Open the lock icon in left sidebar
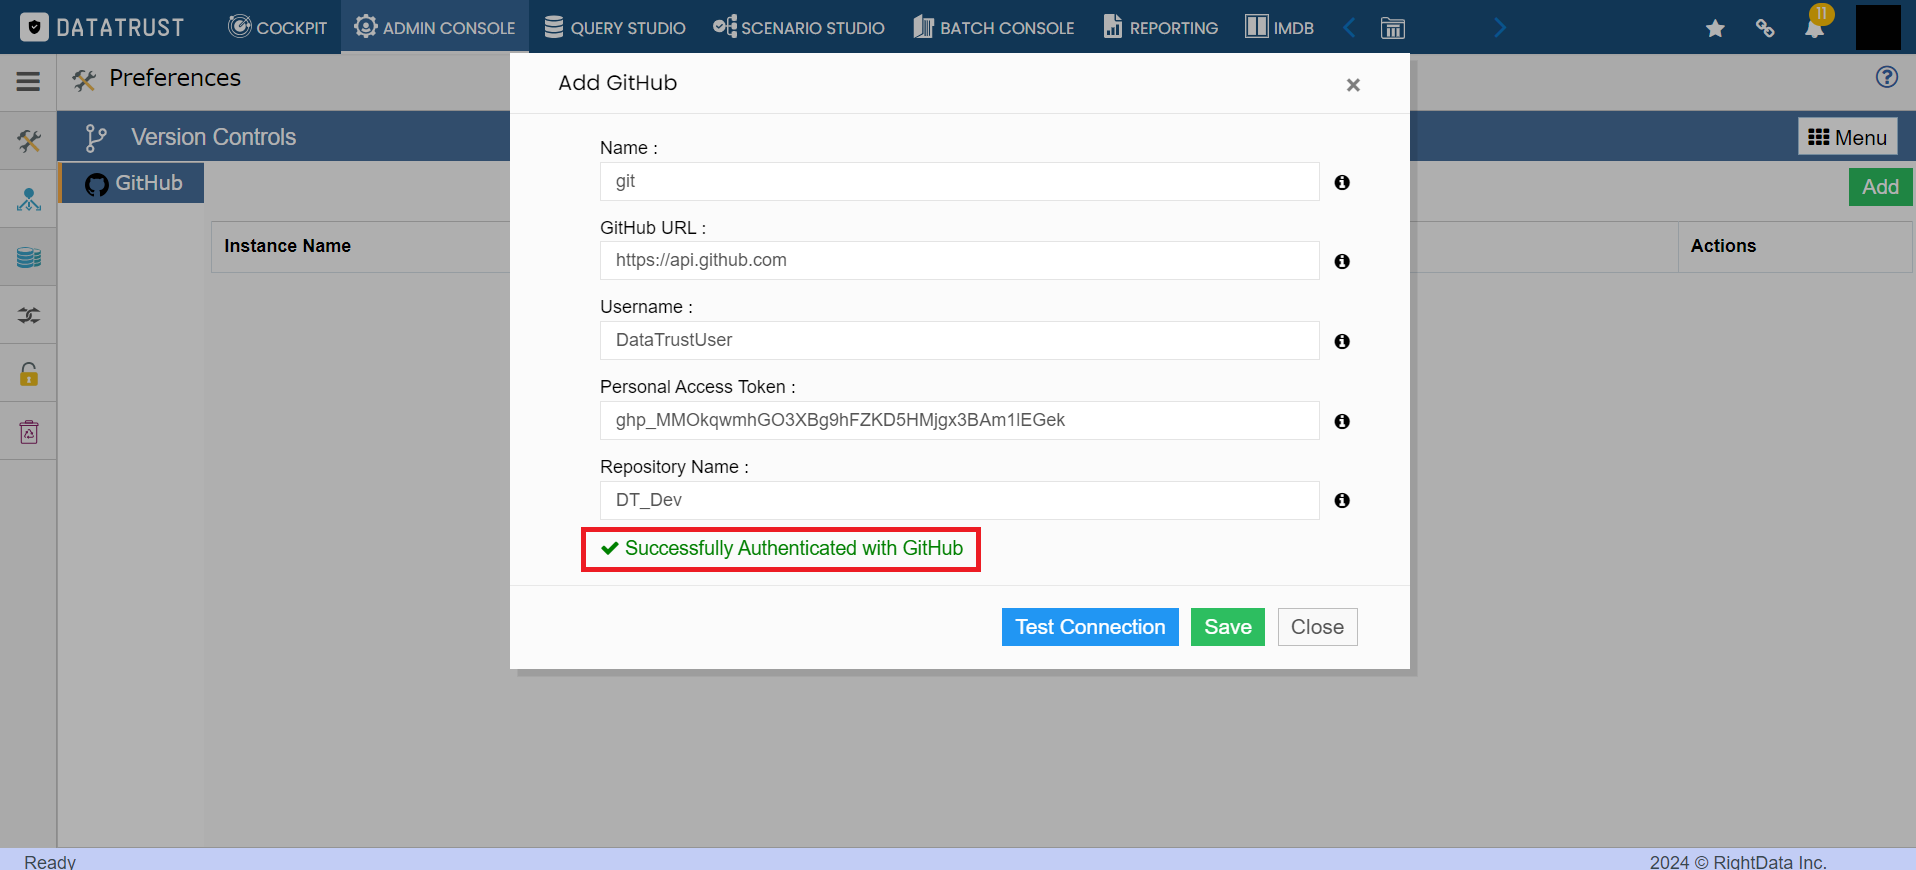 tap(29, 374)
